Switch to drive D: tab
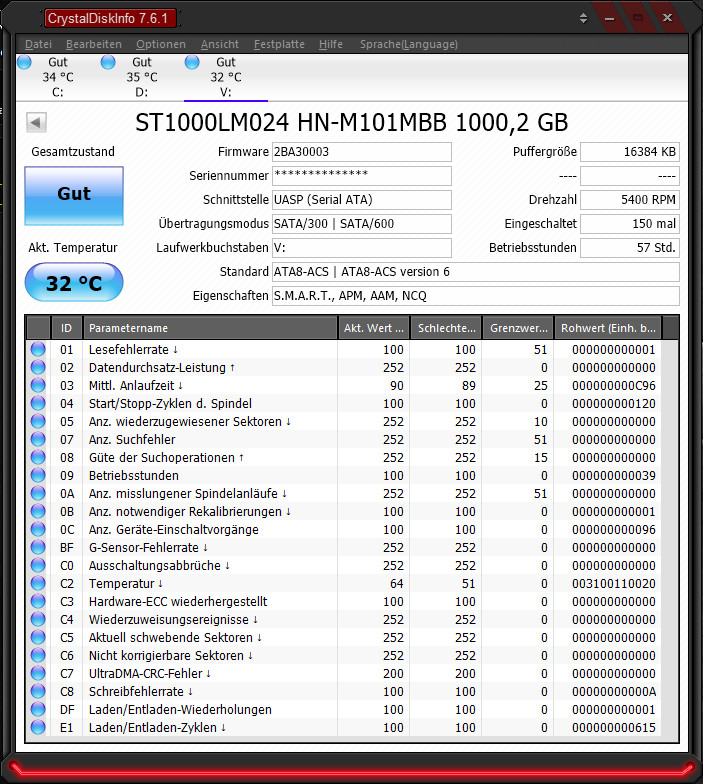The height and width of the screenshot is (784, 703). point(142,77)
